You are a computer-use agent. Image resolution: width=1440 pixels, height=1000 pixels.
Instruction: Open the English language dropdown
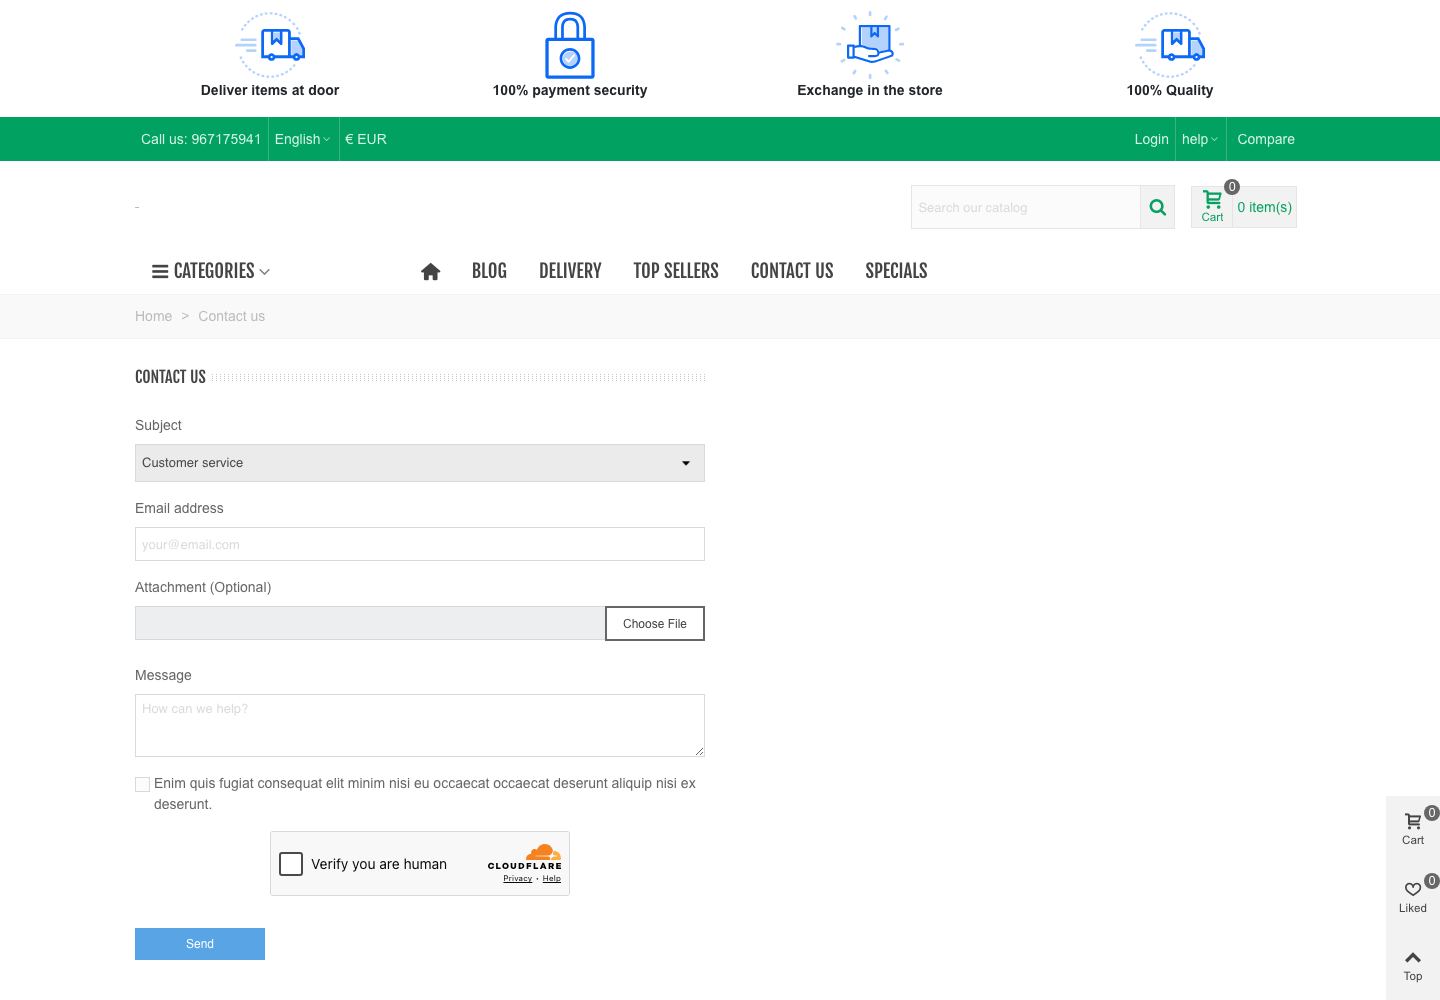pyautogui.click(x=302, y=139)
